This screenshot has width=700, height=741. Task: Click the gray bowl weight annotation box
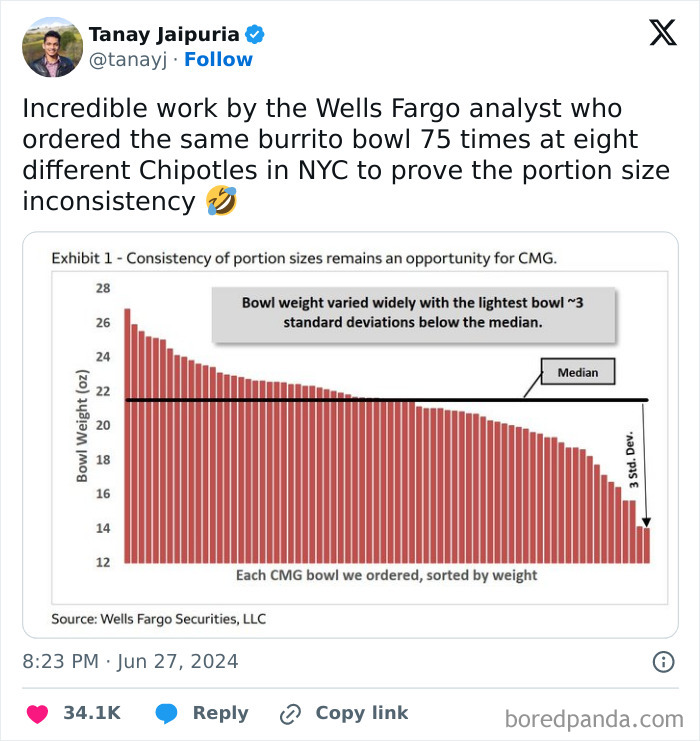click(x=412, y=313)
